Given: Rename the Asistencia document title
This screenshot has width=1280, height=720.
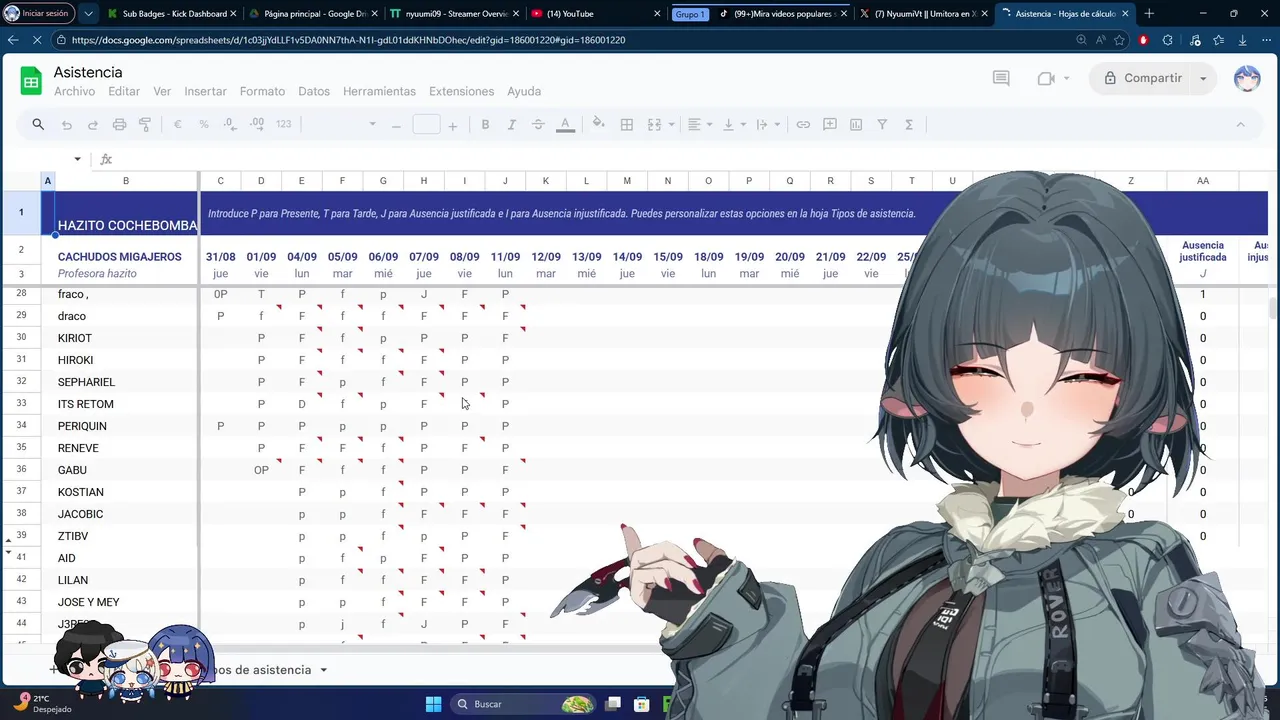Looking at the screenshot, I should (88, 72).
